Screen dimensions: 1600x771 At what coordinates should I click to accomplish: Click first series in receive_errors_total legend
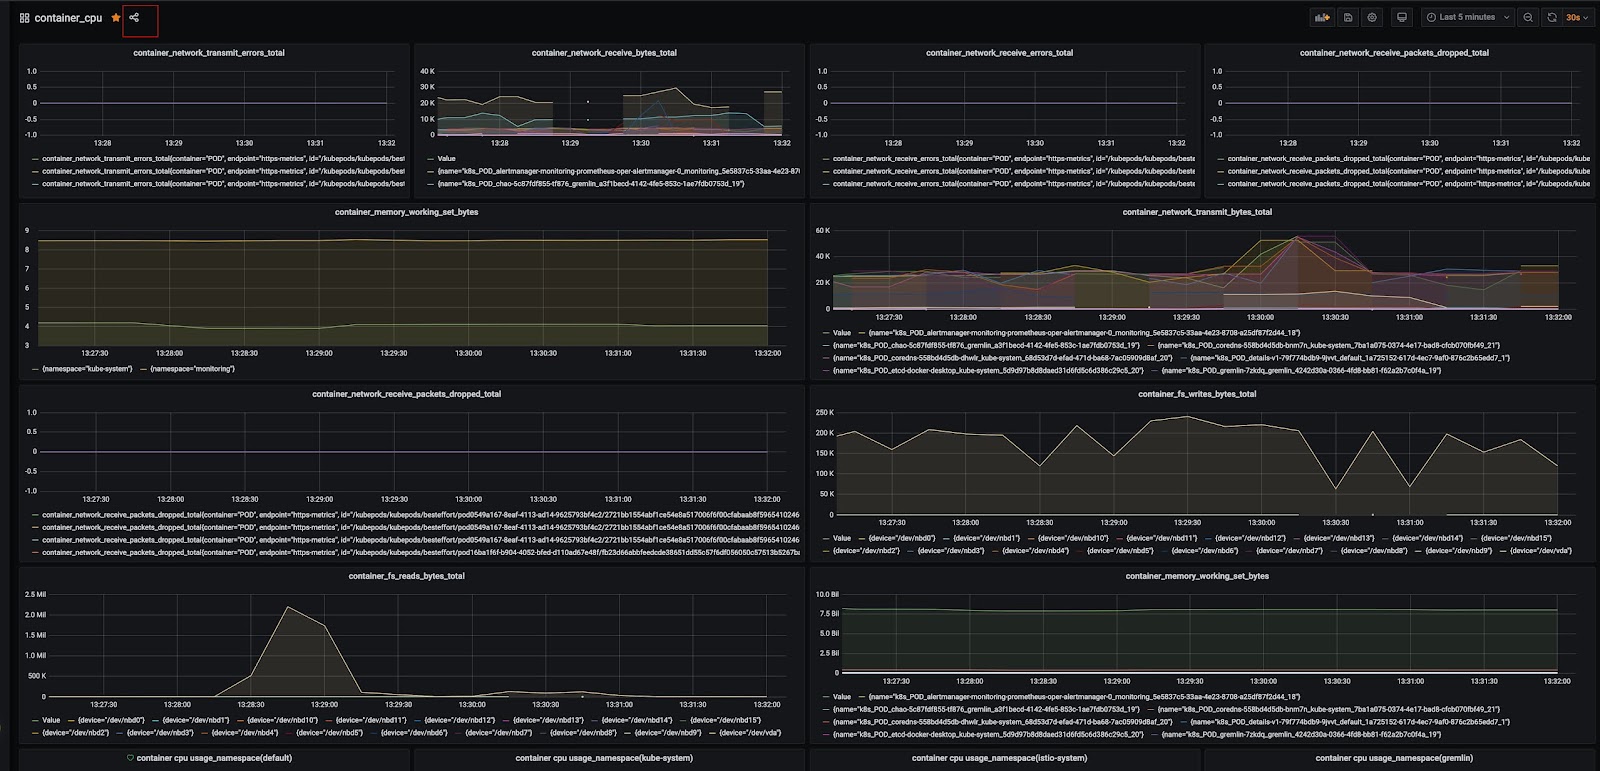click(1013, 158)
